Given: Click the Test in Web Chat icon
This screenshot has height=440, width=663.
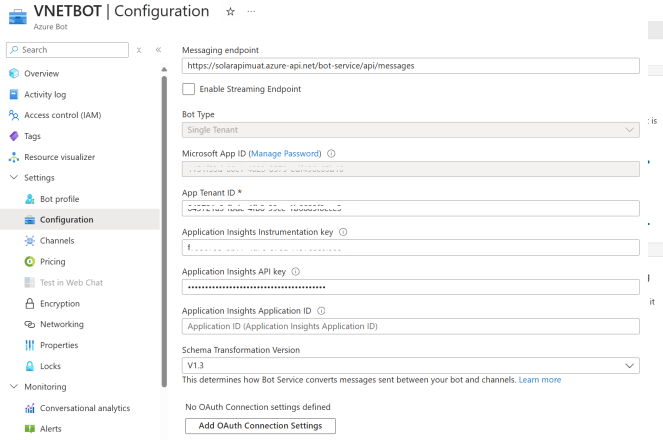Looking at the screenshot, I should (x=30, y=282).
